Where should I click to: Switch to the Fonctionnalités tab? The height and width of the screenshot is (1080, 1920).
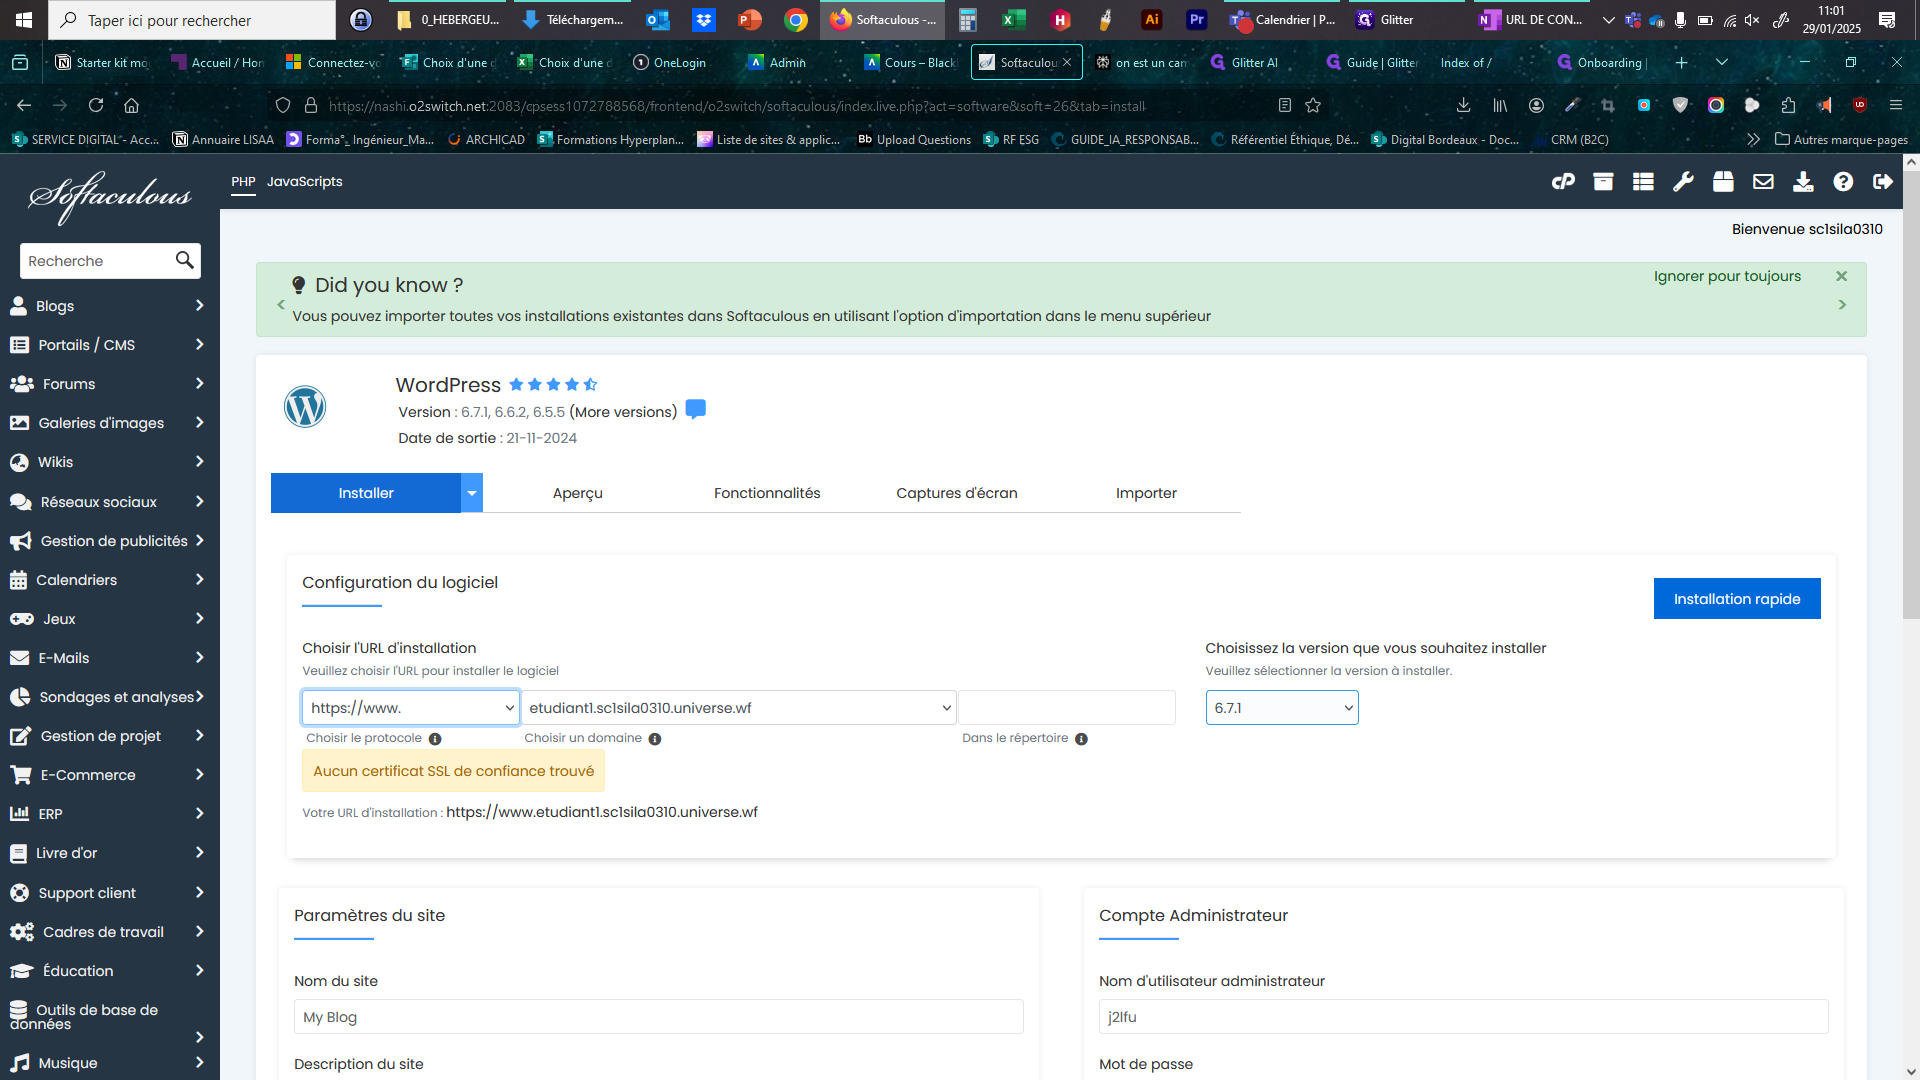[767, 493]
